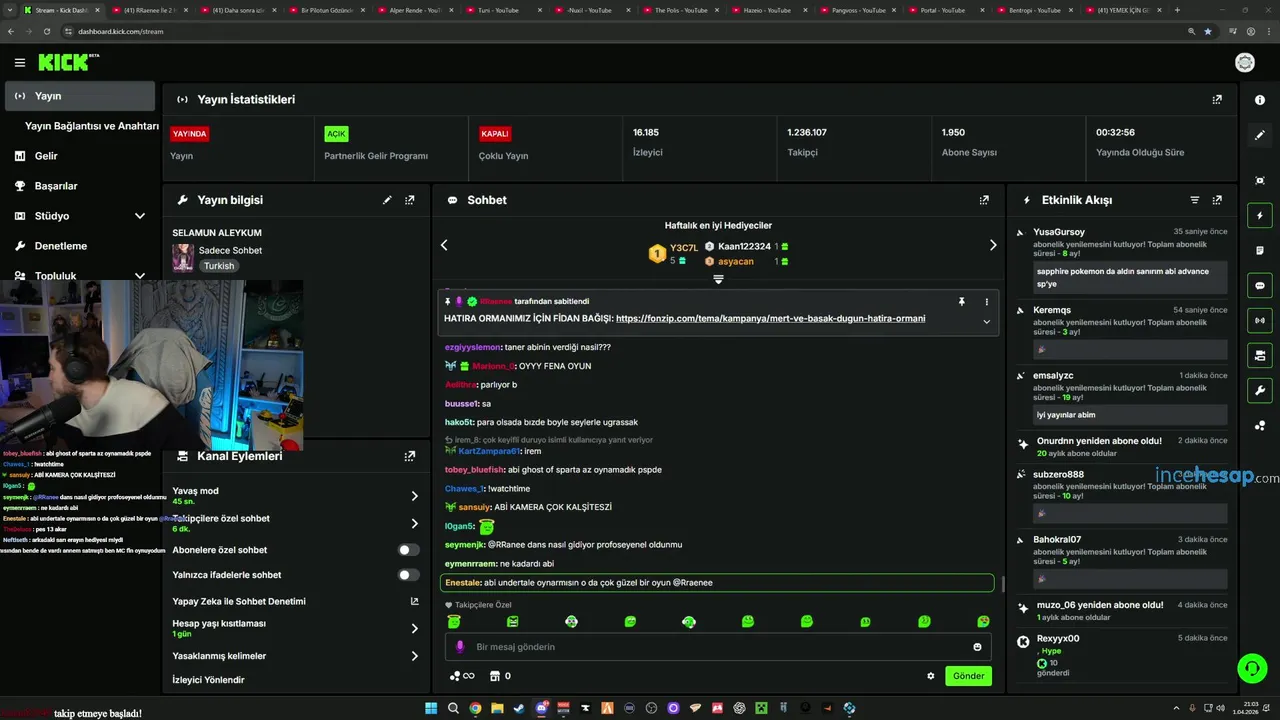Open Takipçilere özel sohbet chevron
1280x720 pixels.
pyautogui.click(x=414, y=524)
